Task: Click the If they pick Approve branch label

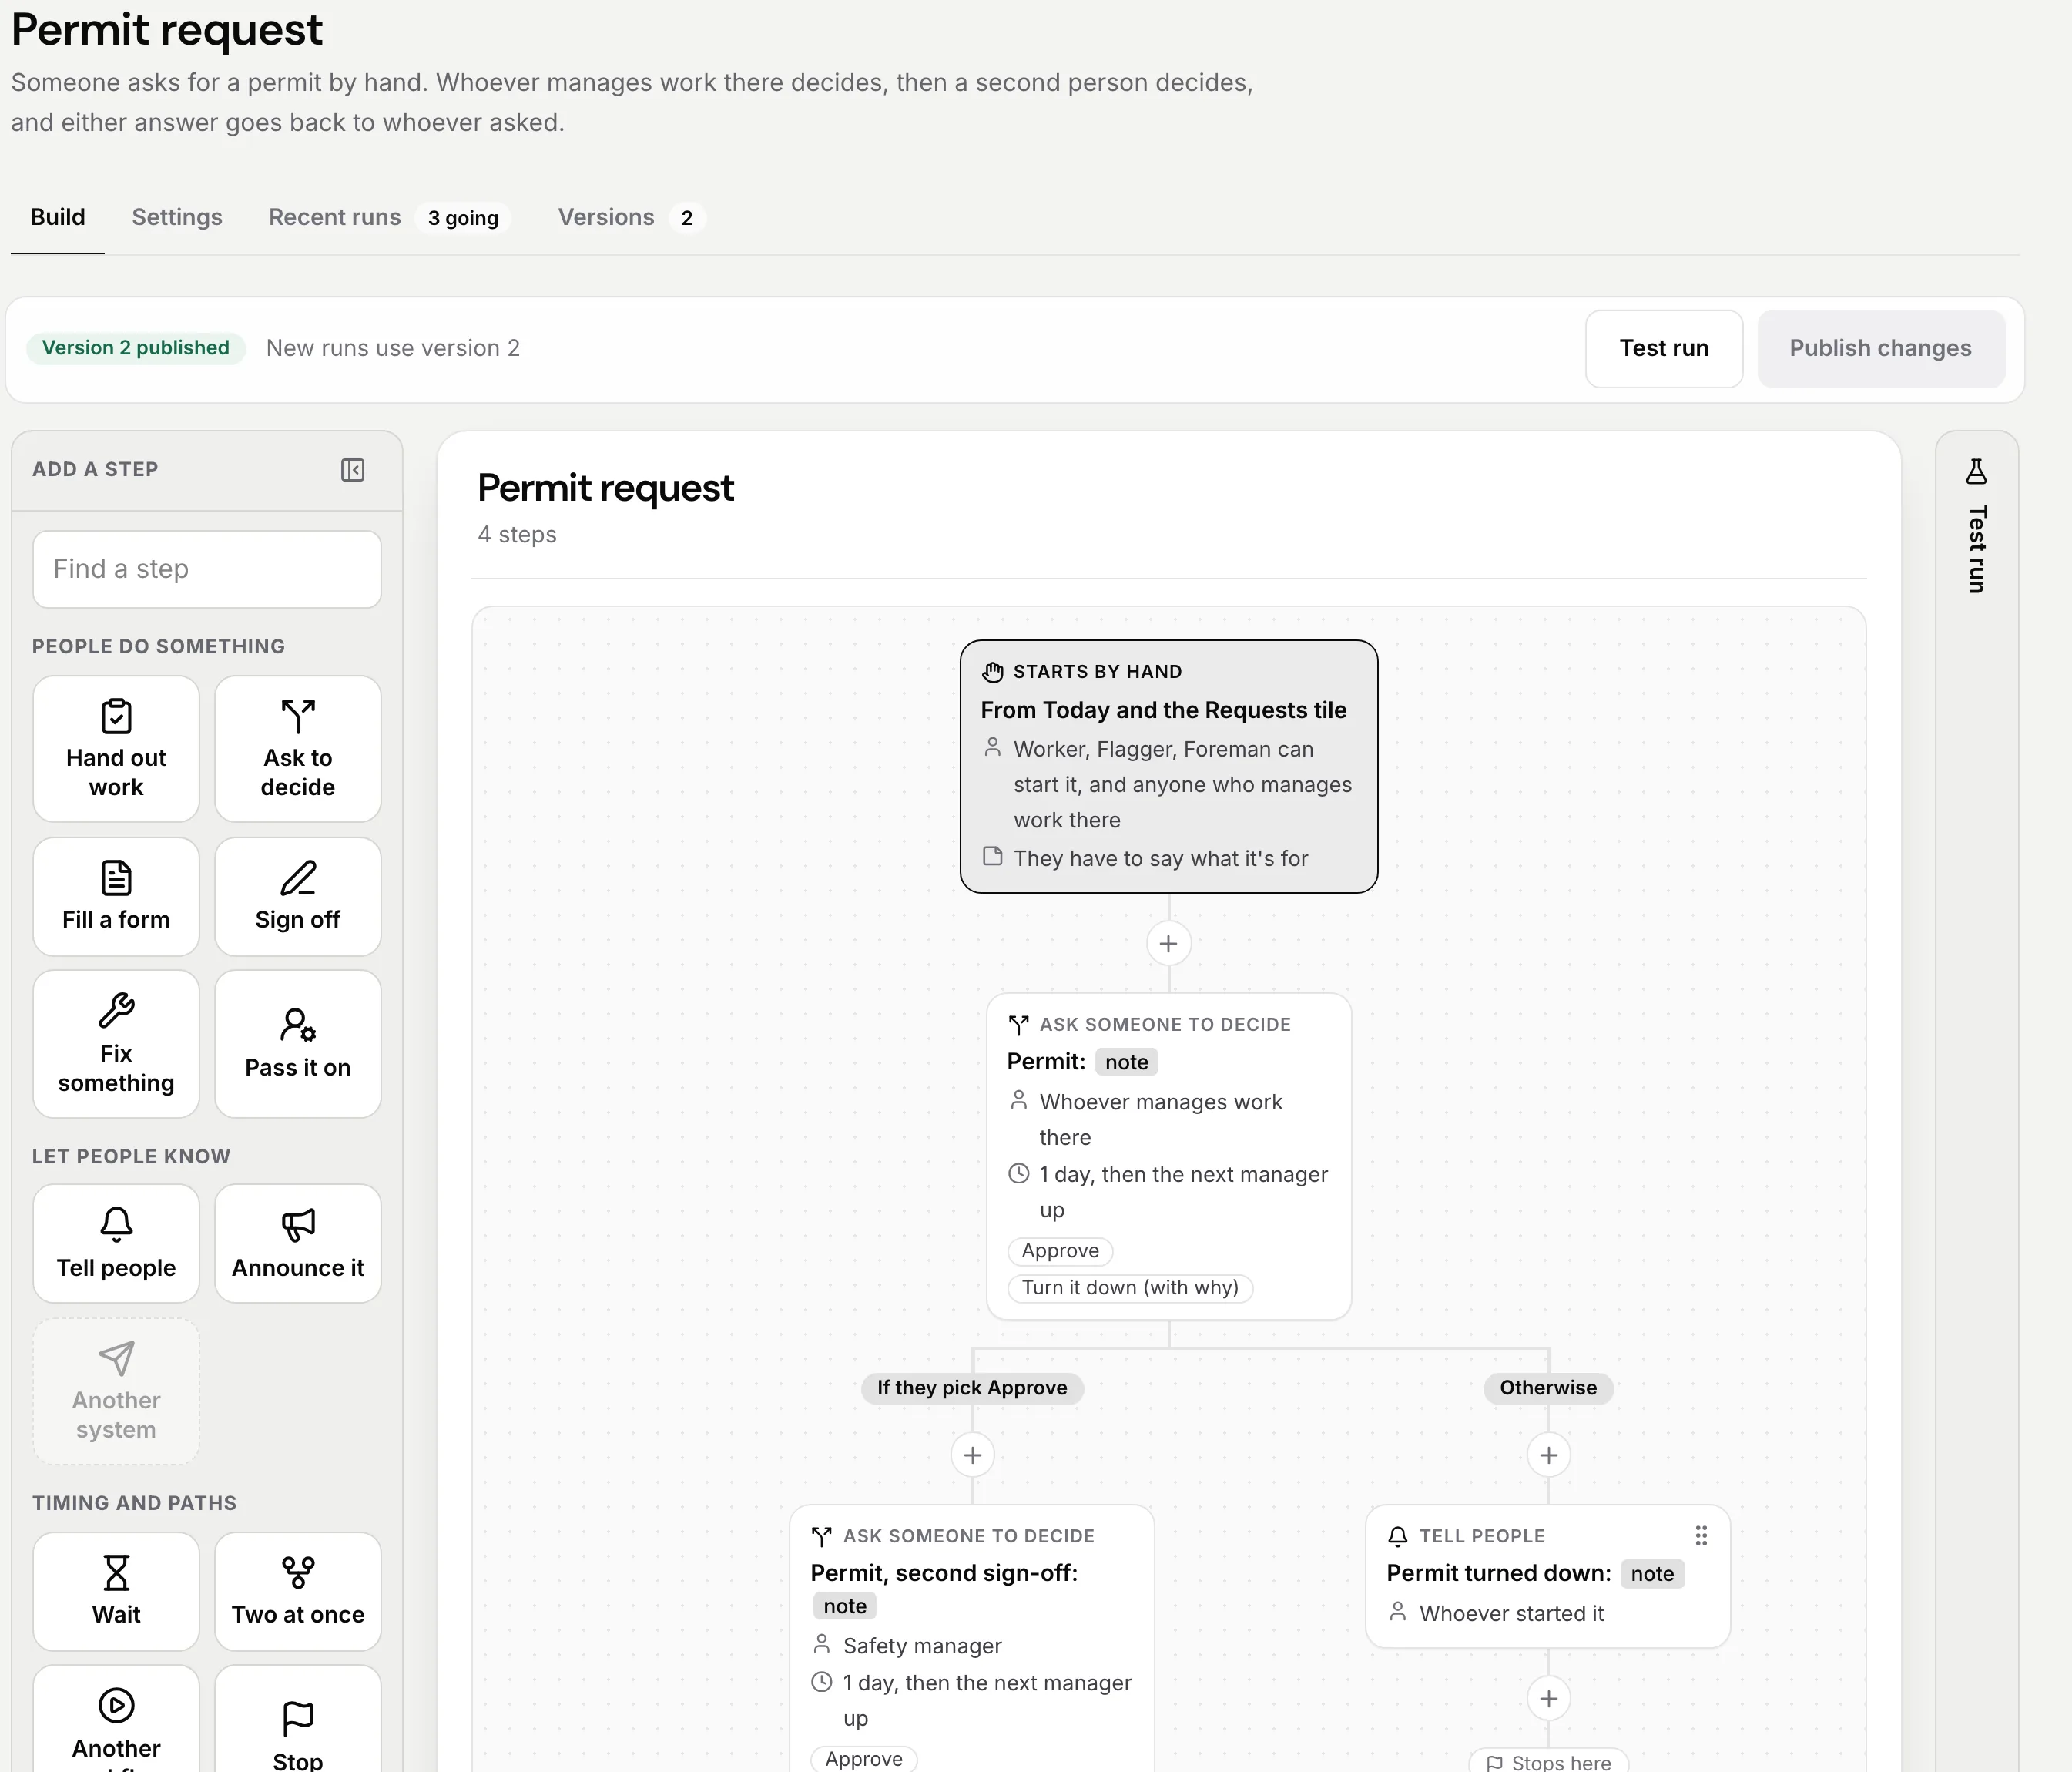Action: point(972,1388)
